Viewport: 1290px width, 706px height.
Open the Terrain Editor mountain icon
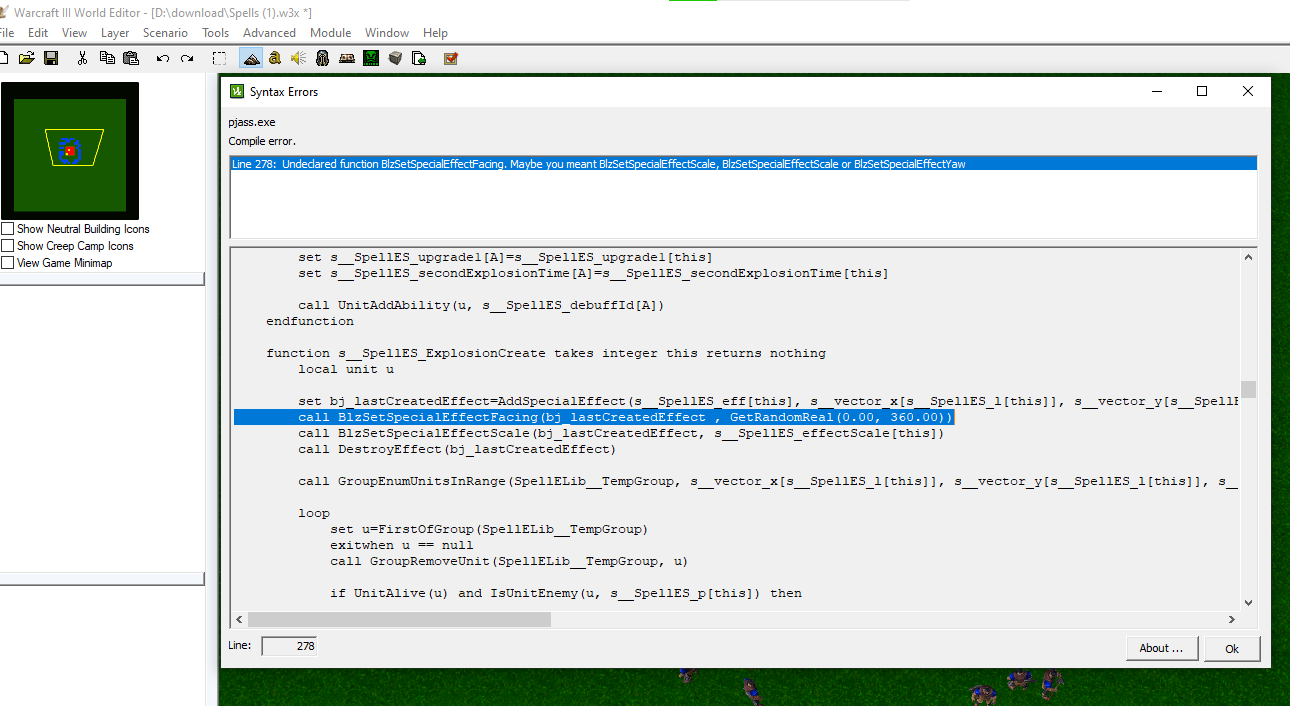point(251,58)
